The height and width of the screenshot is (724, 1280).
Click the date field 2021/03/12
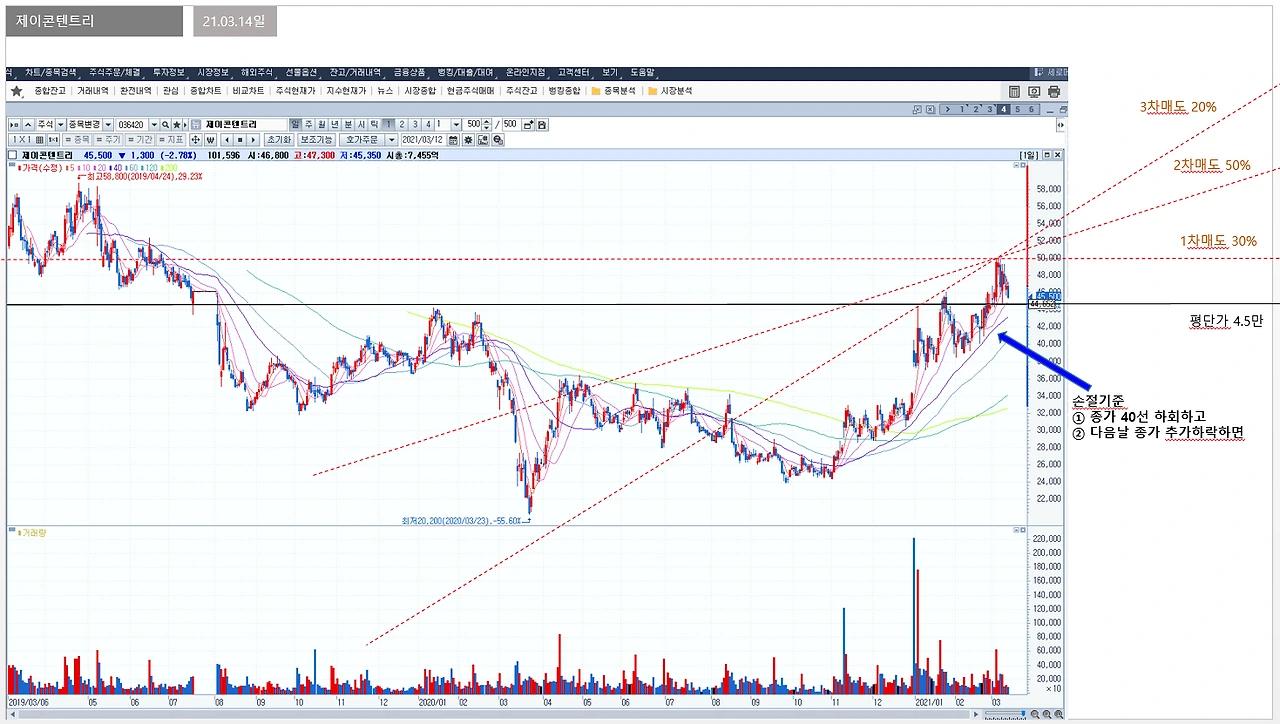(423, 140)
